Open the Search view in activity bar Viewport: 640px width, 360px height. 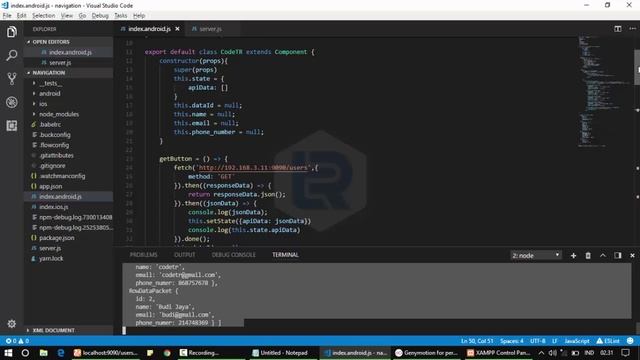[12, 55]
